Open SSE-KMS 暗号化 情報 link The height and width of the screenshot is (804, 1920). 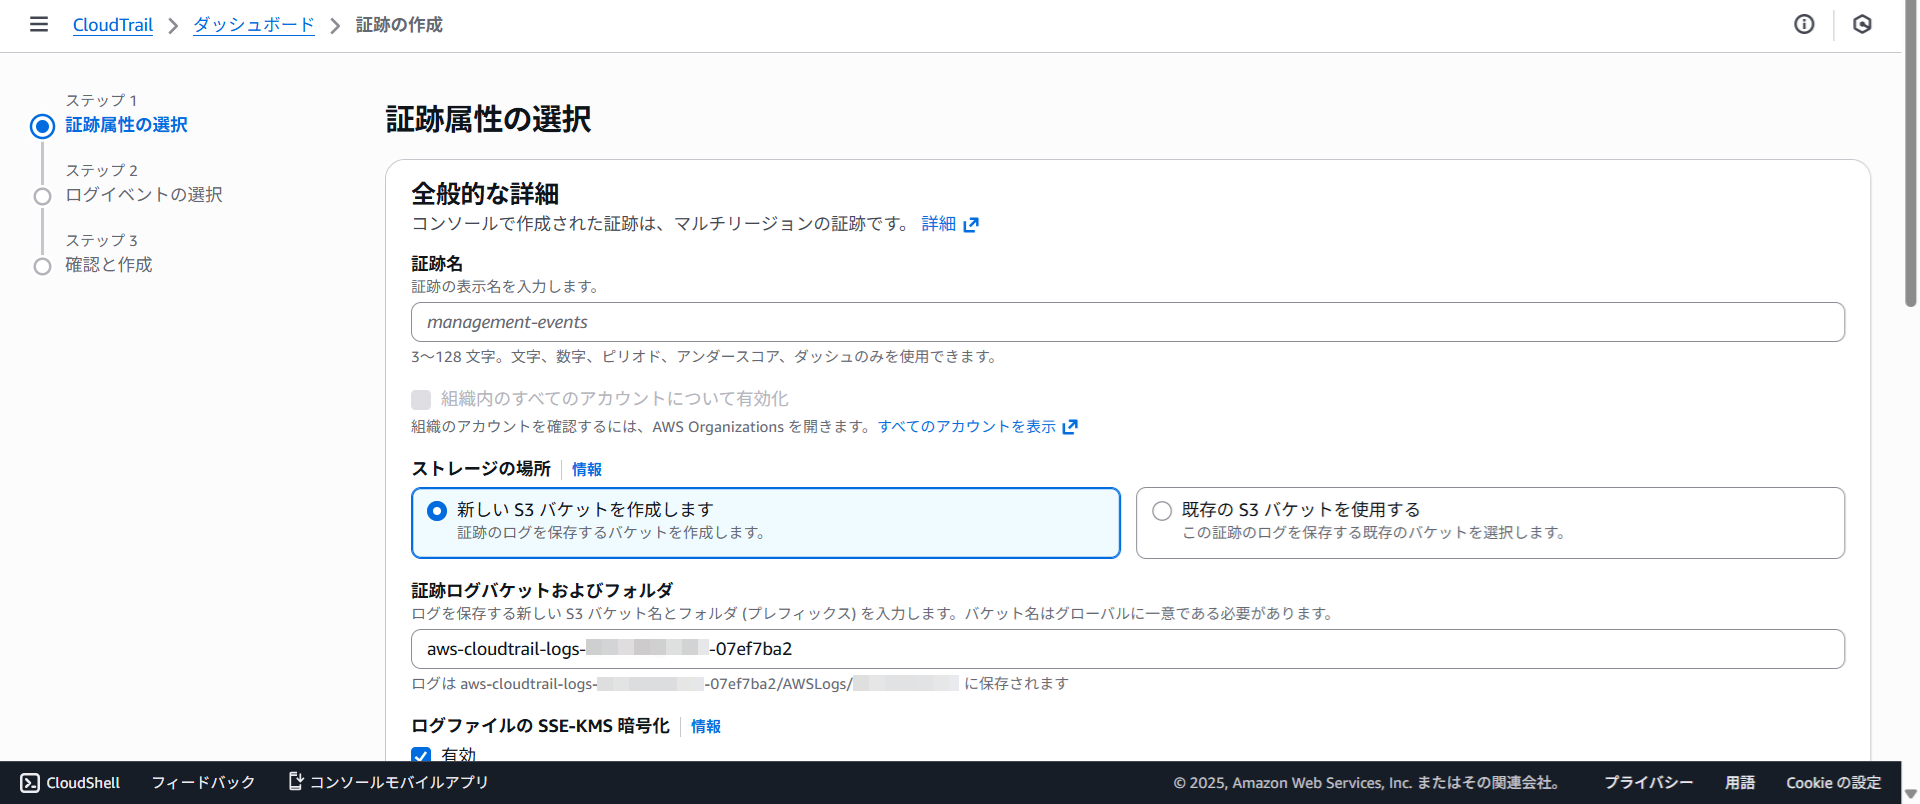(x=706, y=726)
